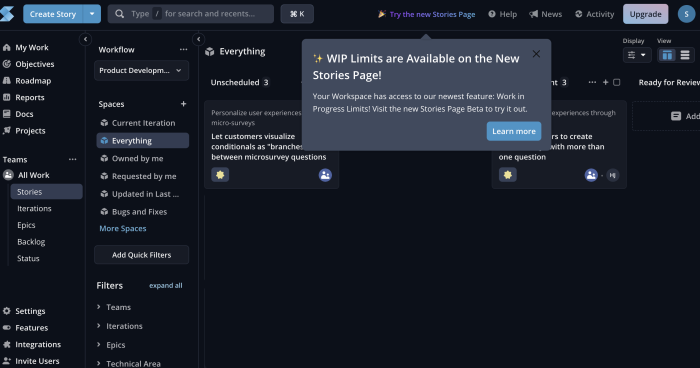Click gray requester avatar on one question card

tap(612, 176)
